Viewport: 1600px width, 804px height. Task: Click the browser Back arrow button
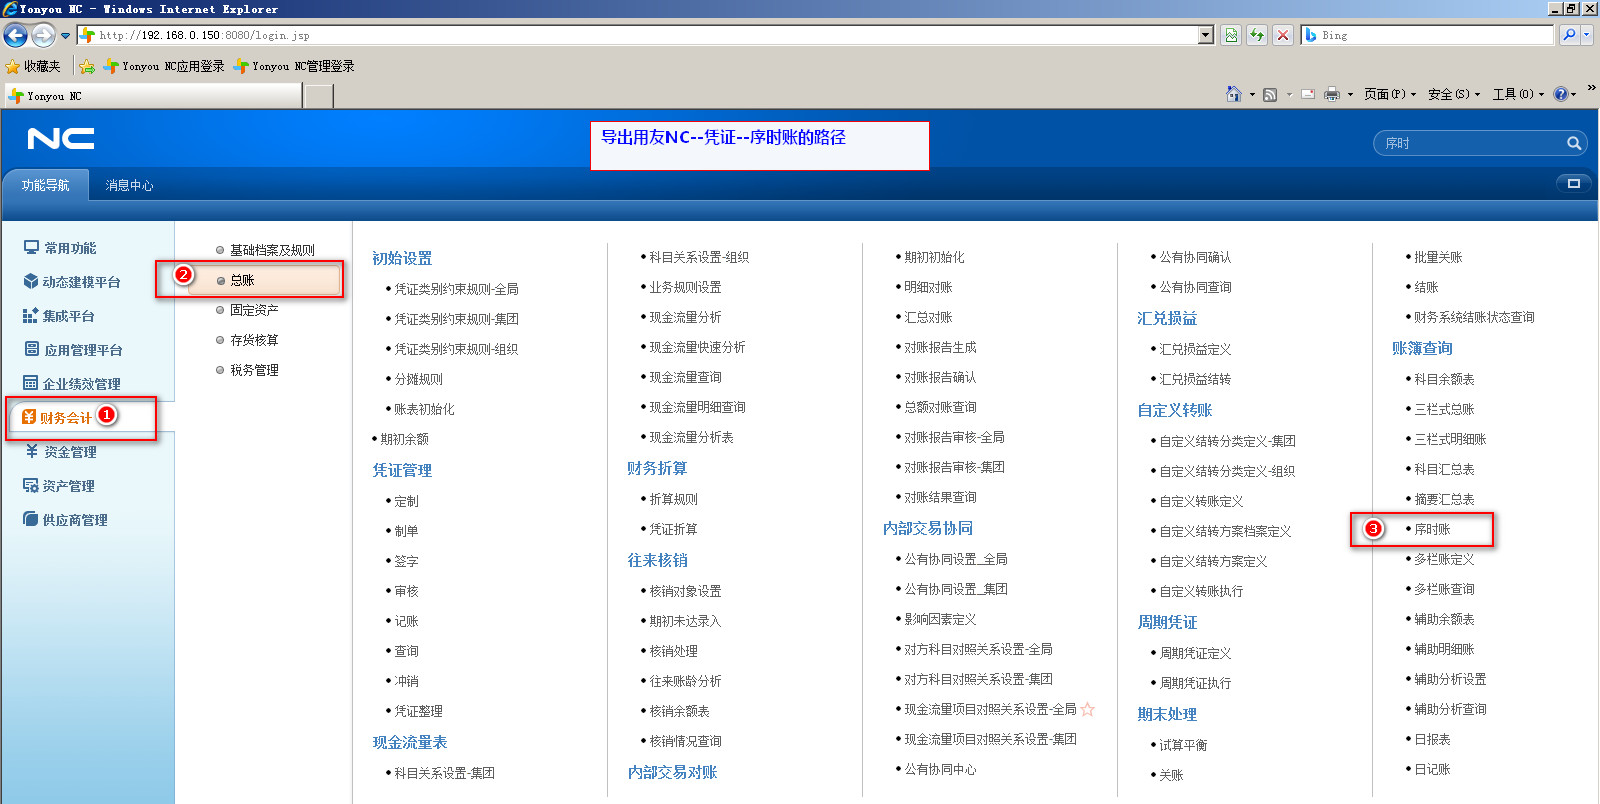(x=16, y=36)
